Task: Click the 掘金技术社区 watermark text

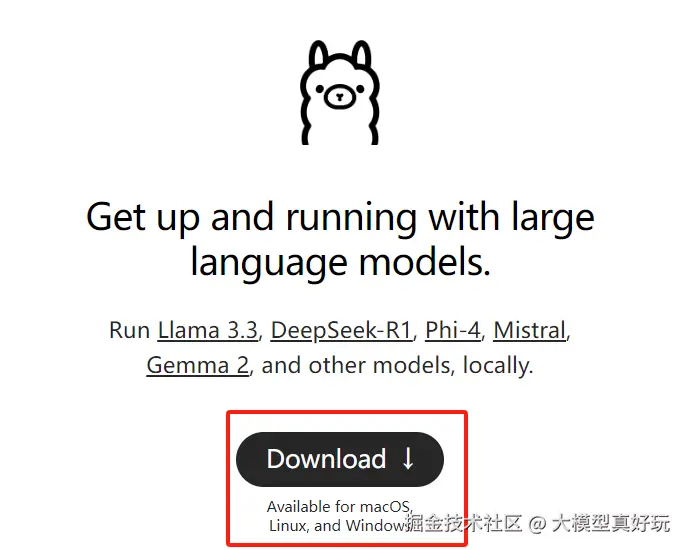Action: coord(463,522)
